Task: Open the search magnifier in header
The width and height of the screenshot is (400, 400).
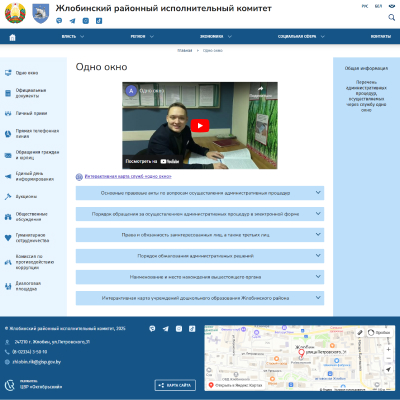Action: (x=391, y=17)
